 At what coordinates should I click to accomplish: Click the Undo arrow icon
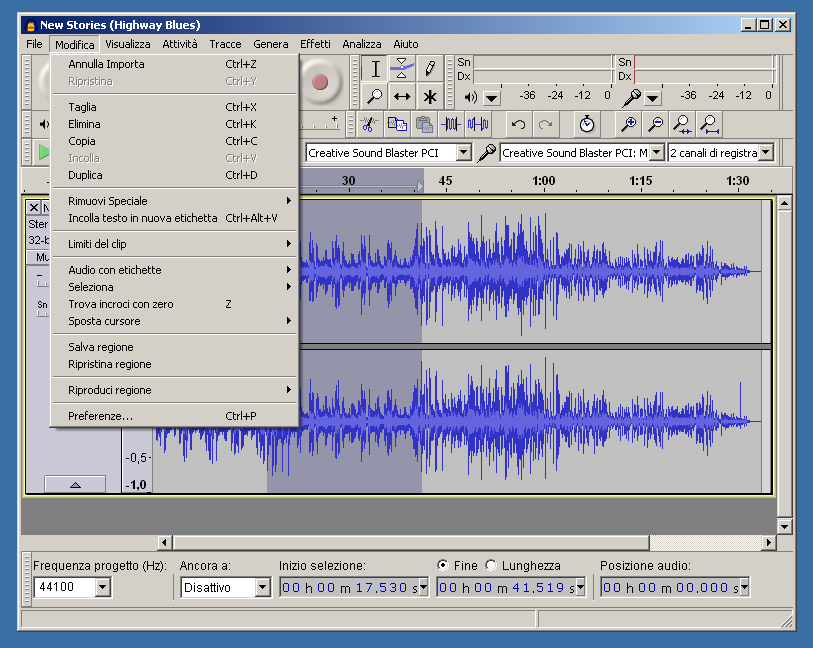pyautogui.click(x=518, y=124)
